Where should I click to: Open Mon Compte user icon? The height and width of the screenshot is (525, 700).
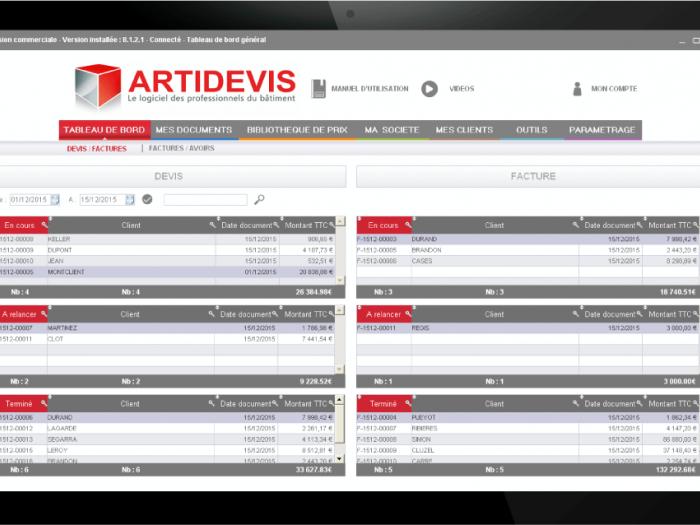577,88
